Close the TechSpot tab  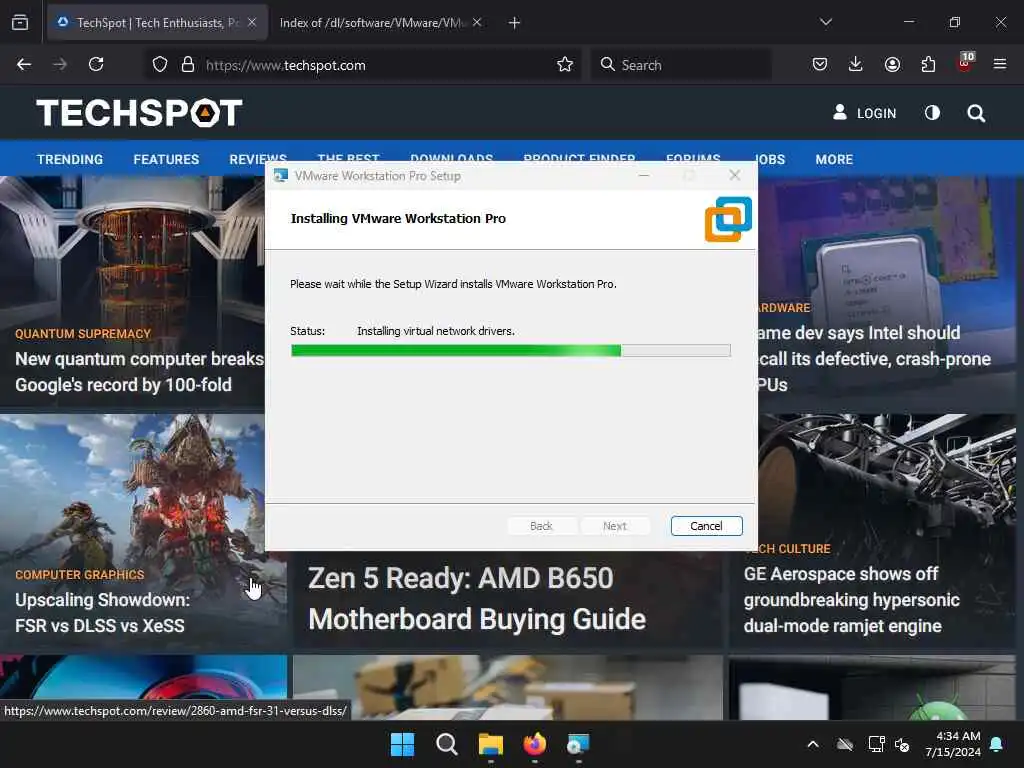click(x=252, y=22)
